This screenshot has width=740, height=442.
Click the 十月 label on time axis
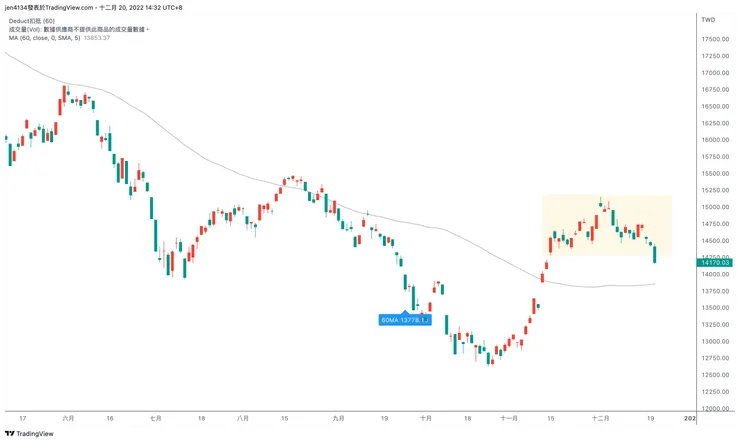[x=425, y=419]
